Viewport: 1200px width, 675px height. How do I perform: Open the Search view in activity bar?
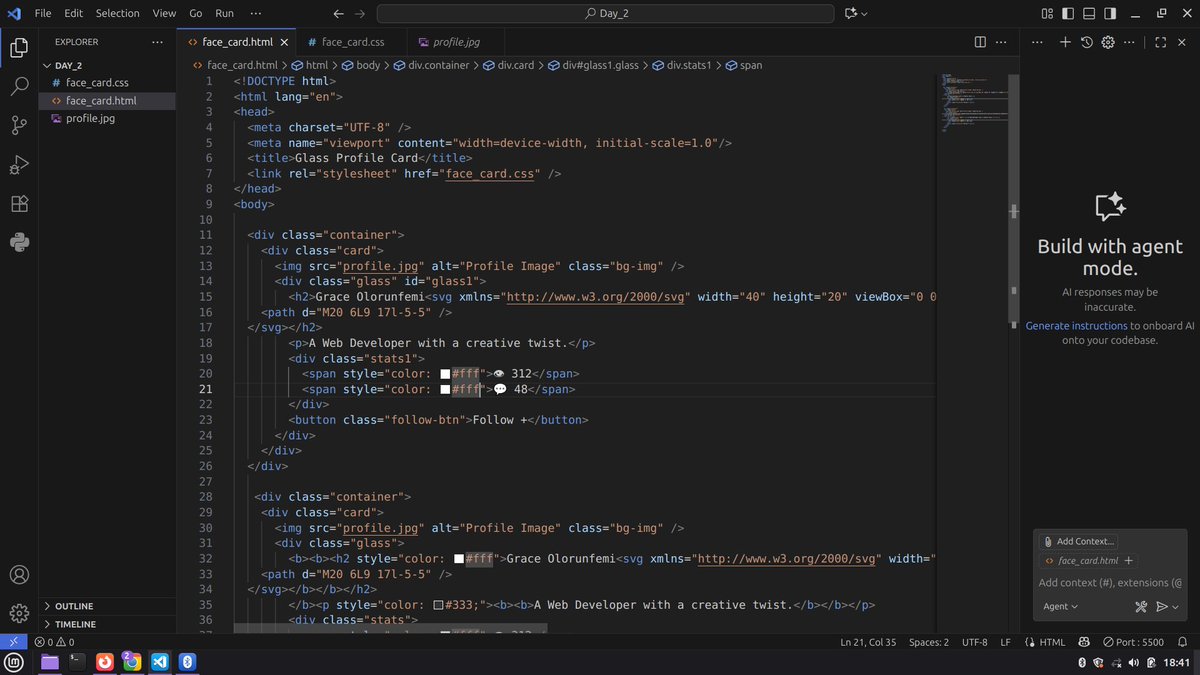click(x=19, y=86)
